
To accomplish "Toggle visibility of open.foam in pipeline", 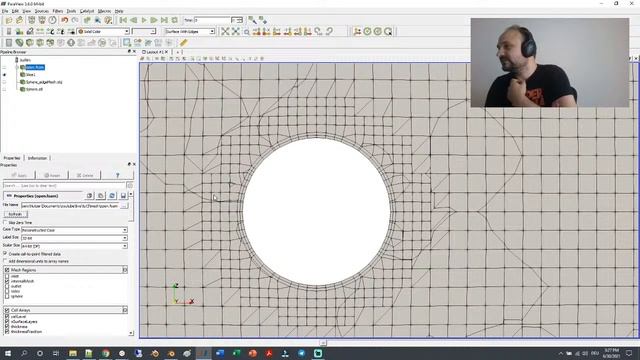I will (4, 67).
